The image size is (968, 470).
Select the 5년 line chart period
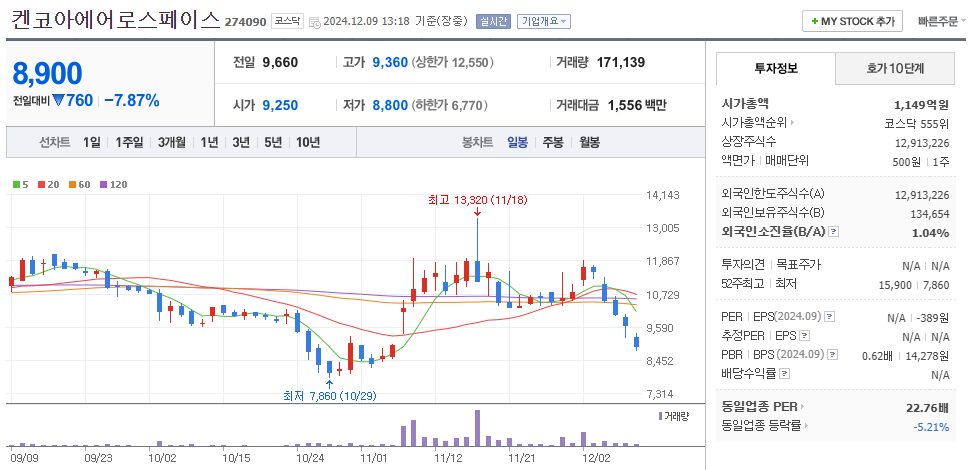coord(273,142)
